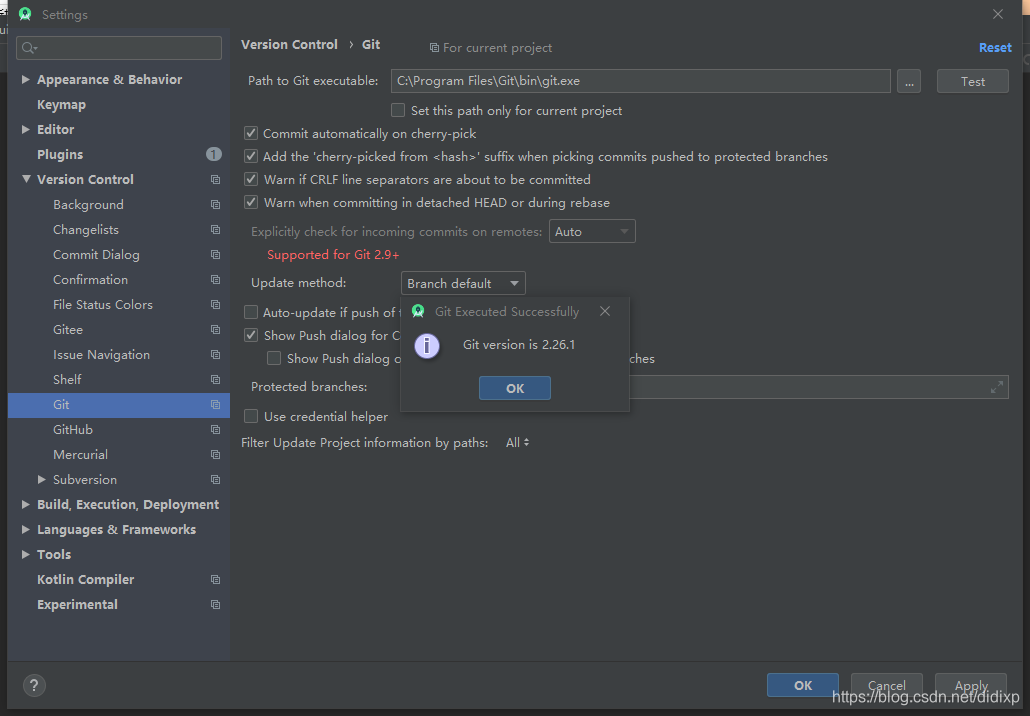Expand the Tools section
Screen dimensions: 1030x716
click(x=26, y=554)
